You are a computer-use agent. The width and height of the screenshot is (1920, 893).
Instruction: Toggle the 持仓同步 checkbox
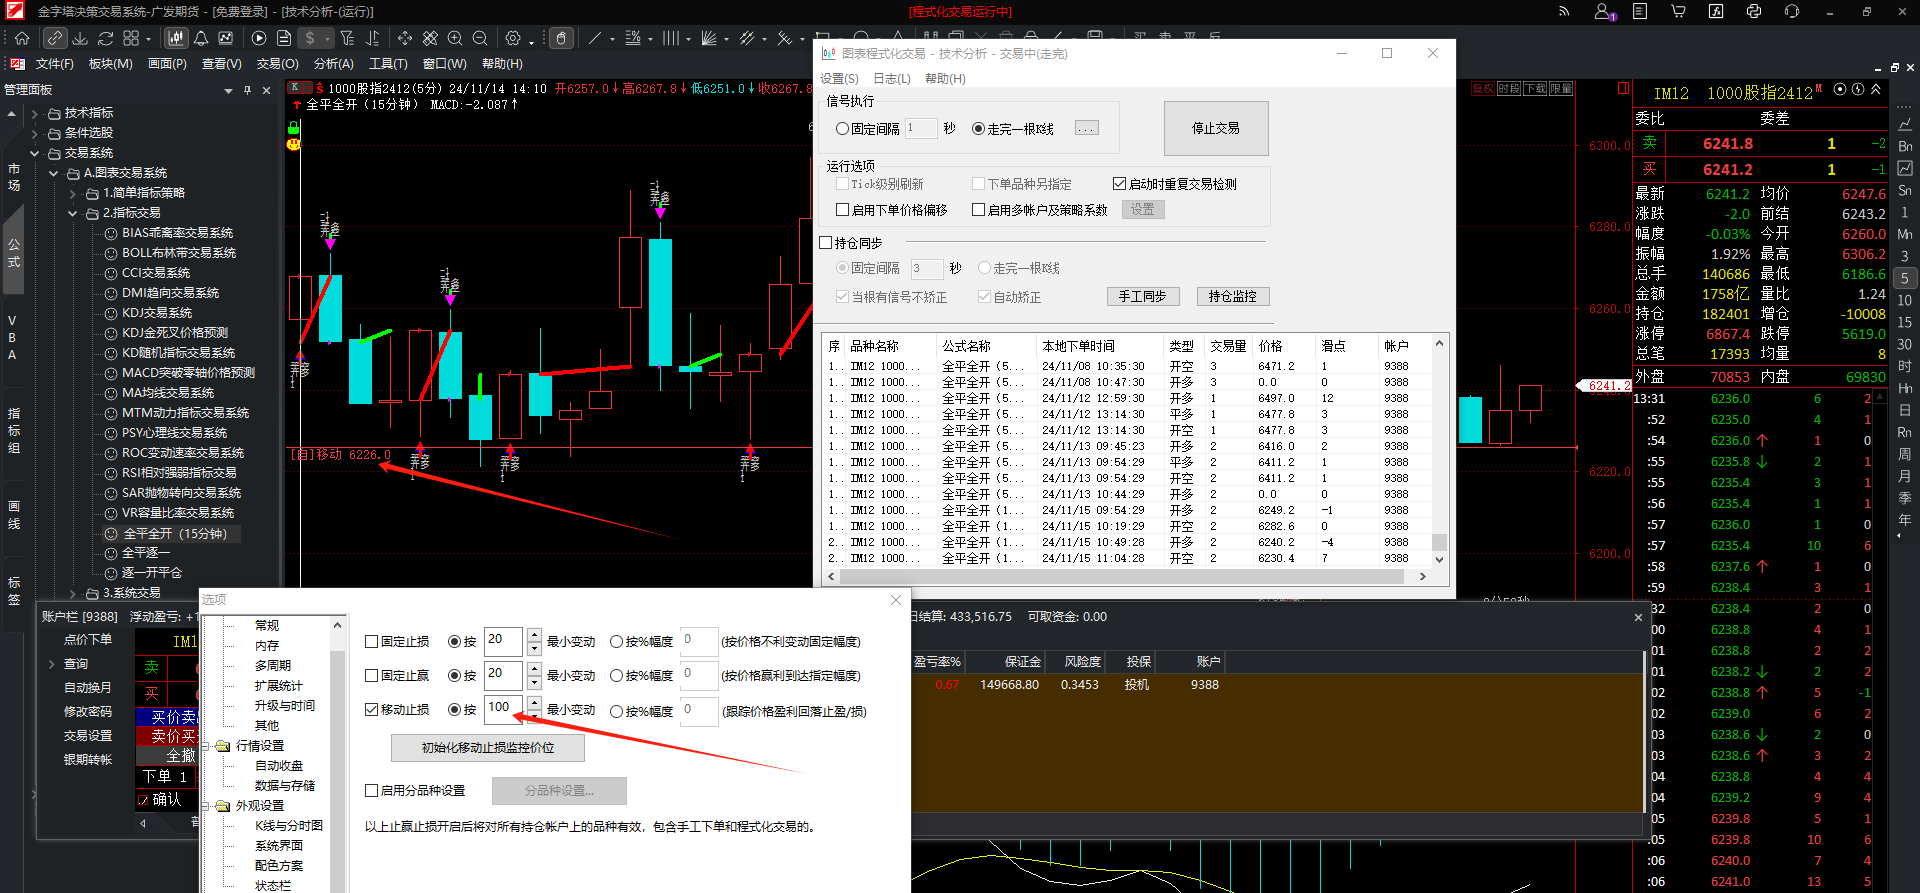coord(825,243)
